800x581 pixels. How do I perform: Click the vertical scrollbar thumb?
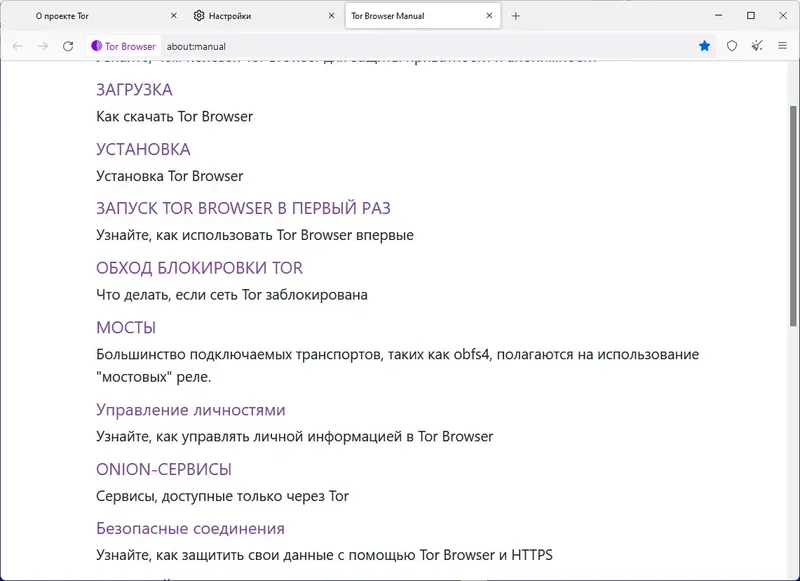[793, 216]
